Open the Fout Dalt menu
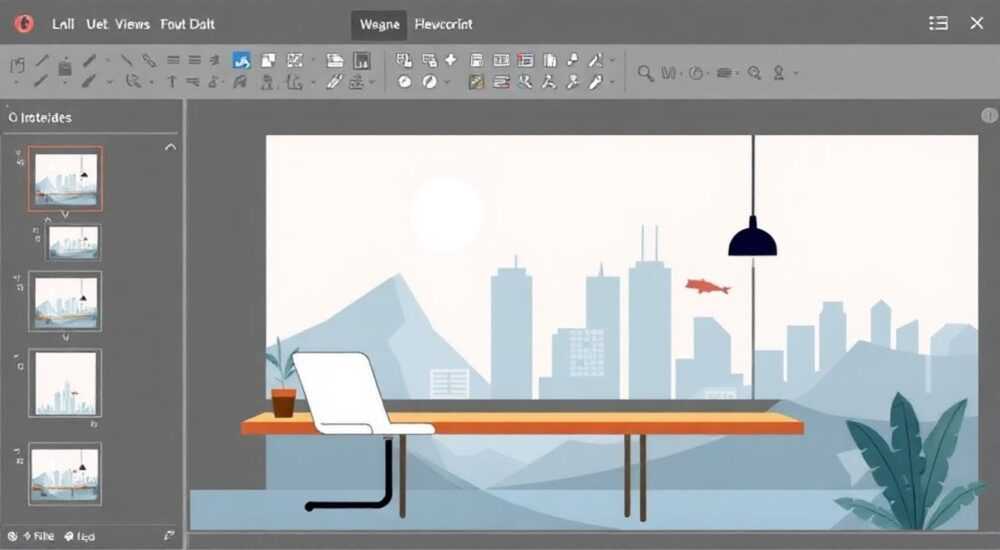This screenshot has height=550, width=1000. click(188, 24)
